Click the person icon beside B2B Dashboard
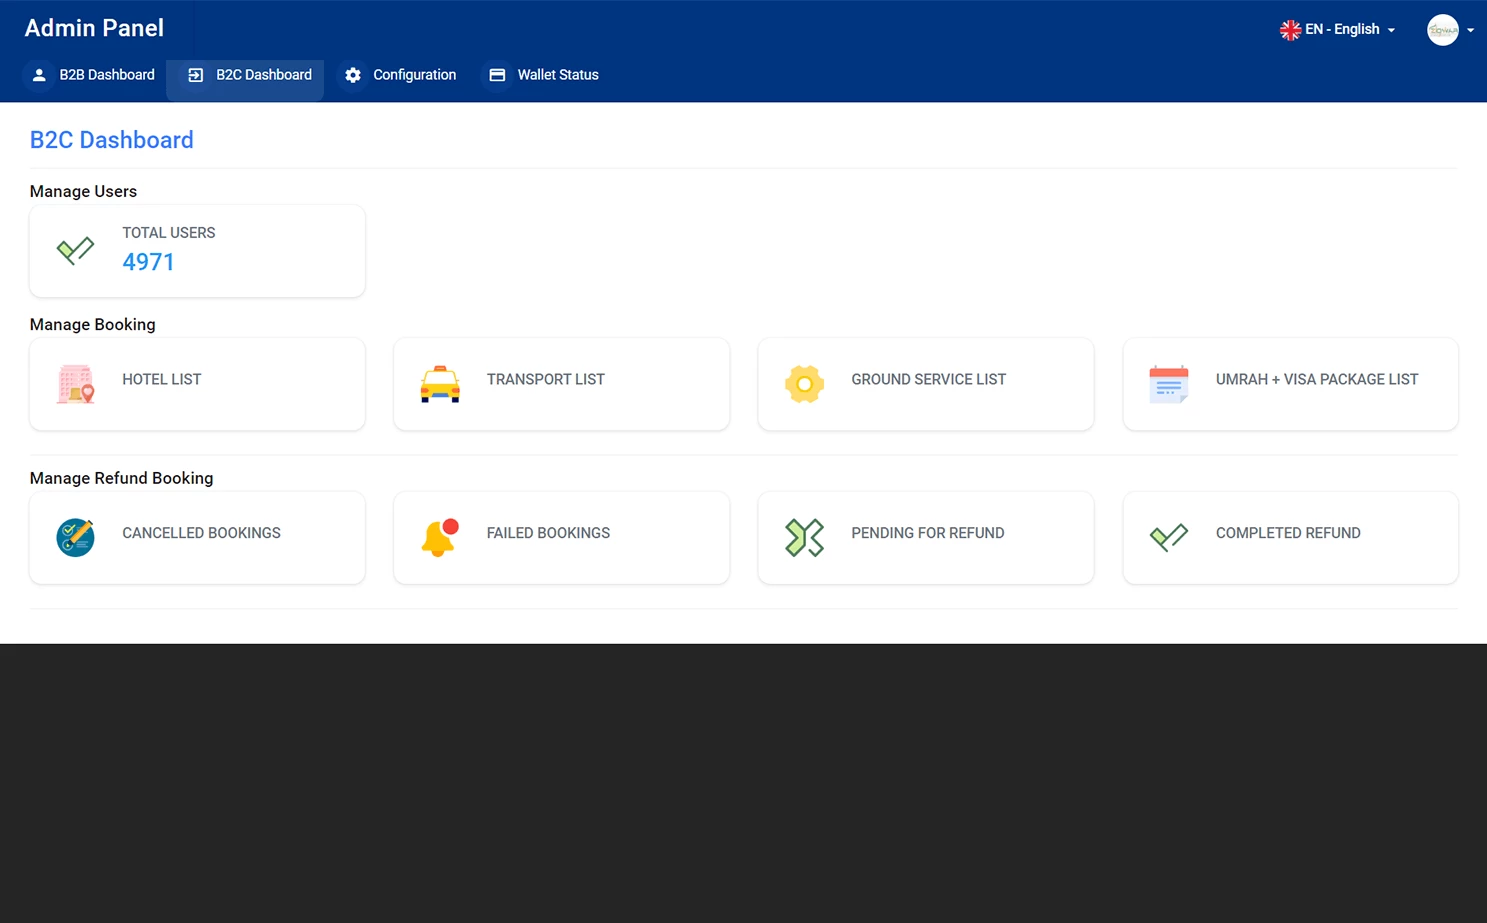The image size is (1487, 923). [x=38, y=74]
